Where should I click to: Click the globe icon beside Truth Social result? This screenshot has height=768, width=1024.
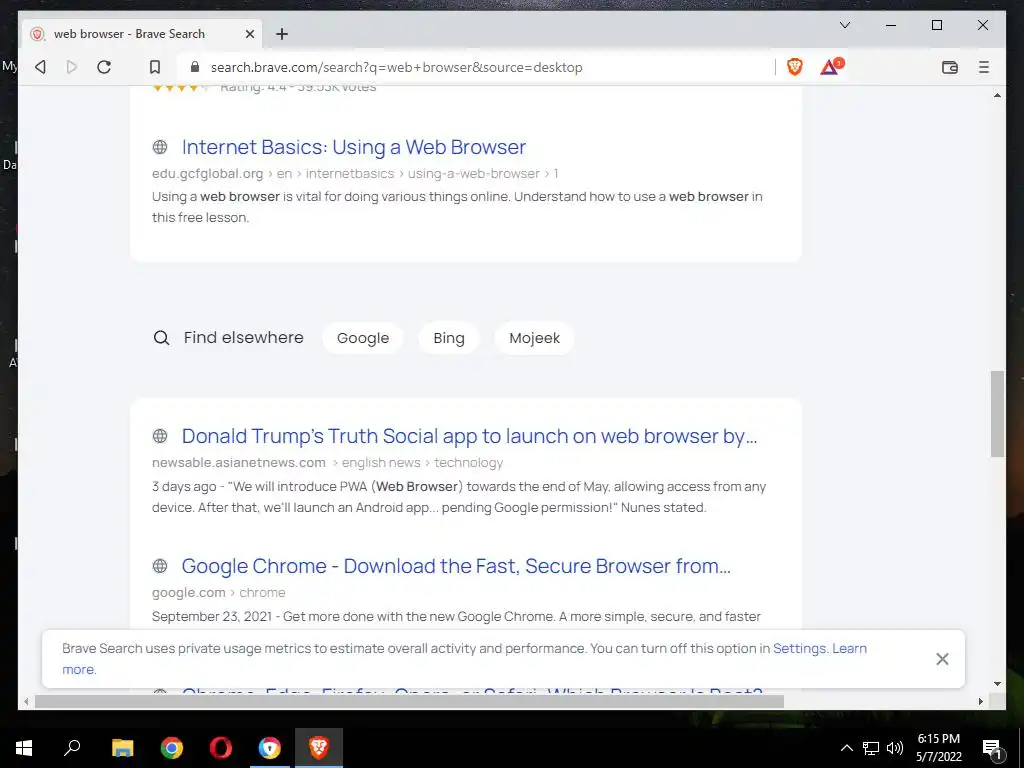tap(160, 436)
